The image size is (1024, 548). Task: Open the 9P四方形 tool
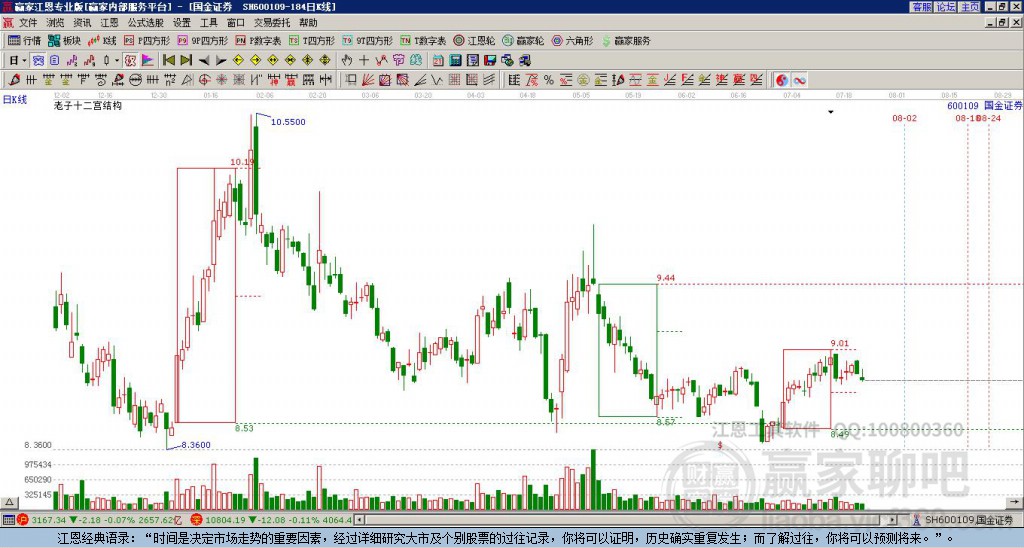tap(202, 40)
